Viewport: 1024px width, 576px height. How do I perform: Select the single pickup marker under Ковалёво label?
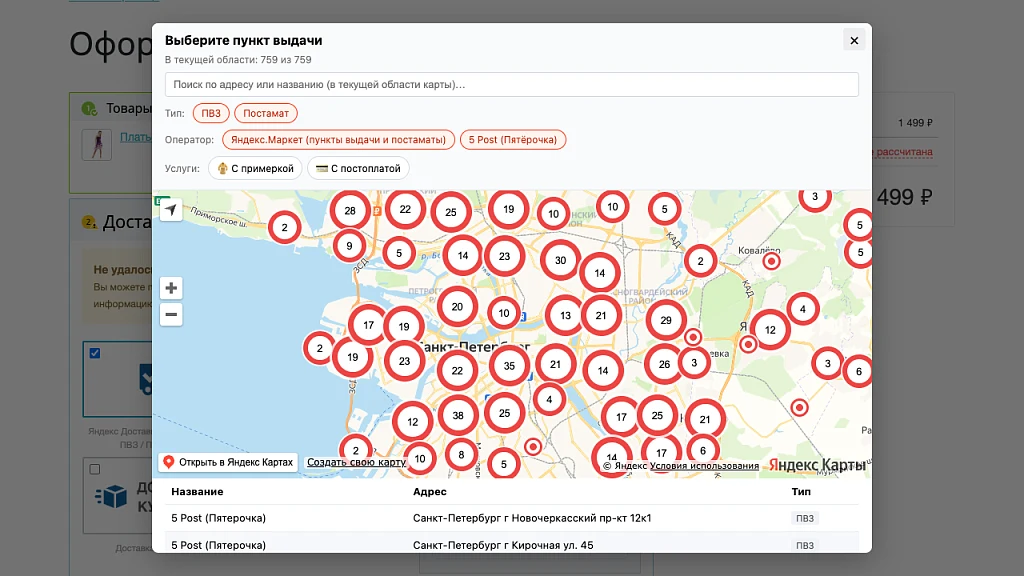pos(771,261)
